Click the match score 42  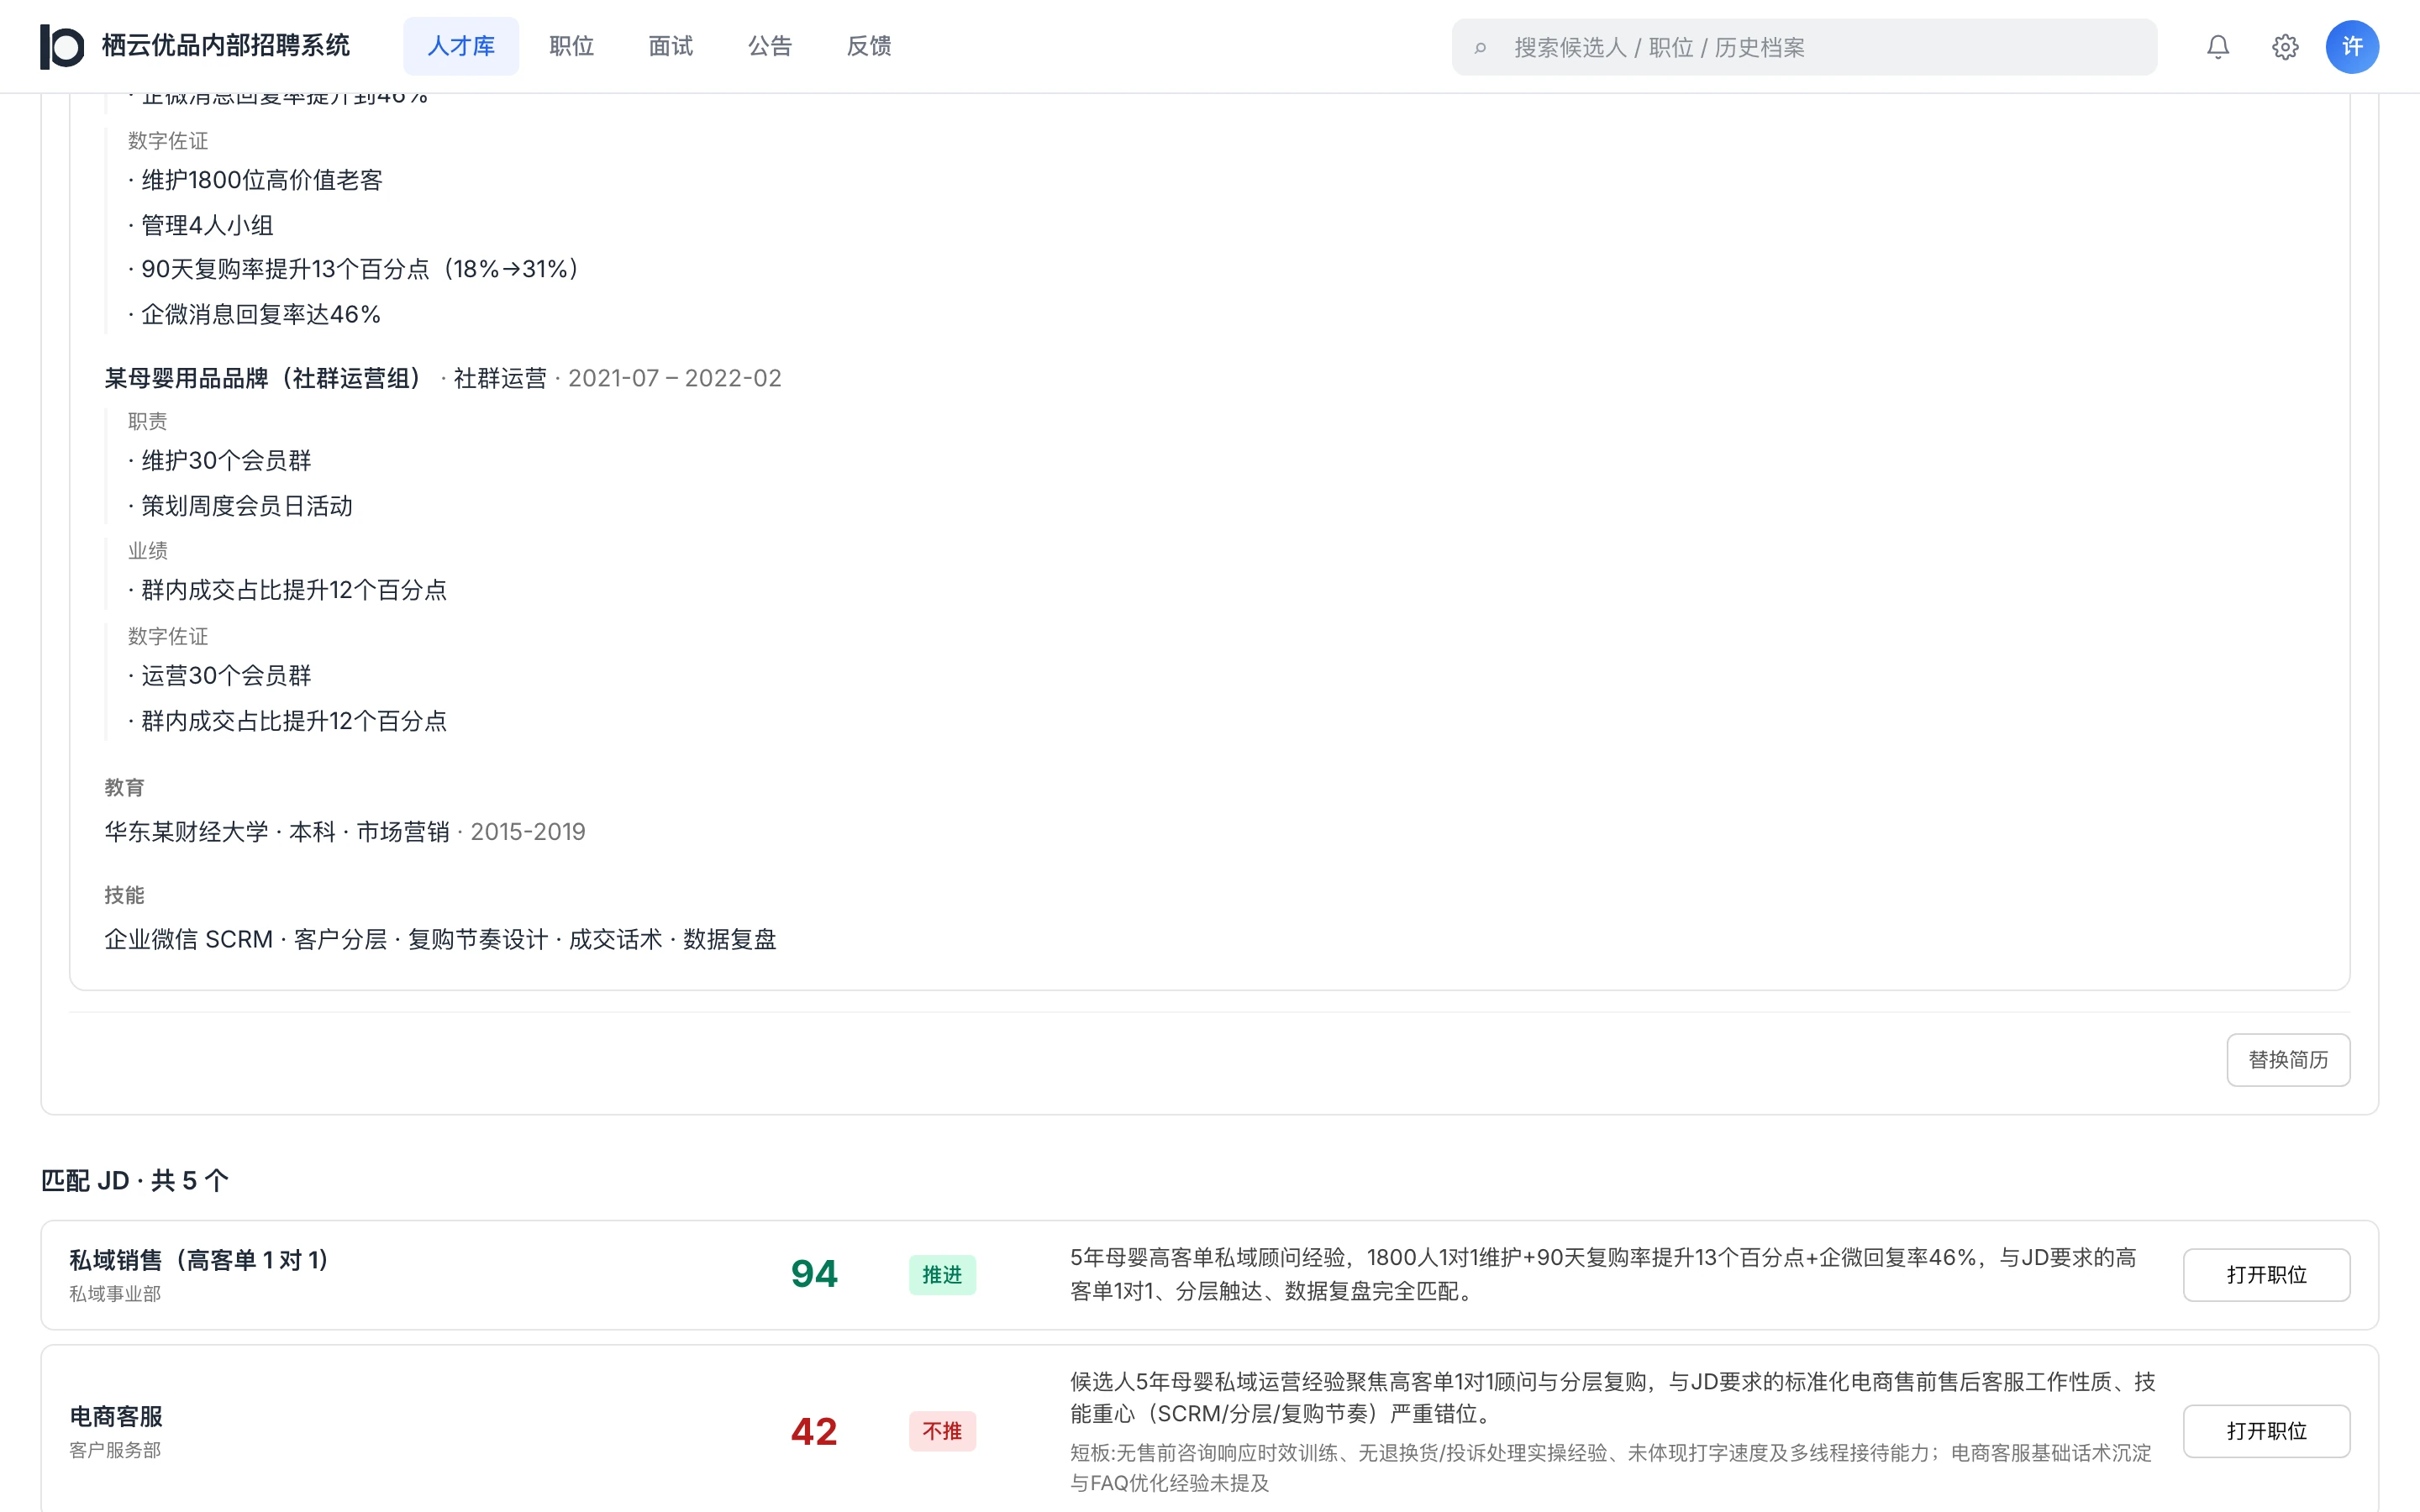pos(814,1431)
